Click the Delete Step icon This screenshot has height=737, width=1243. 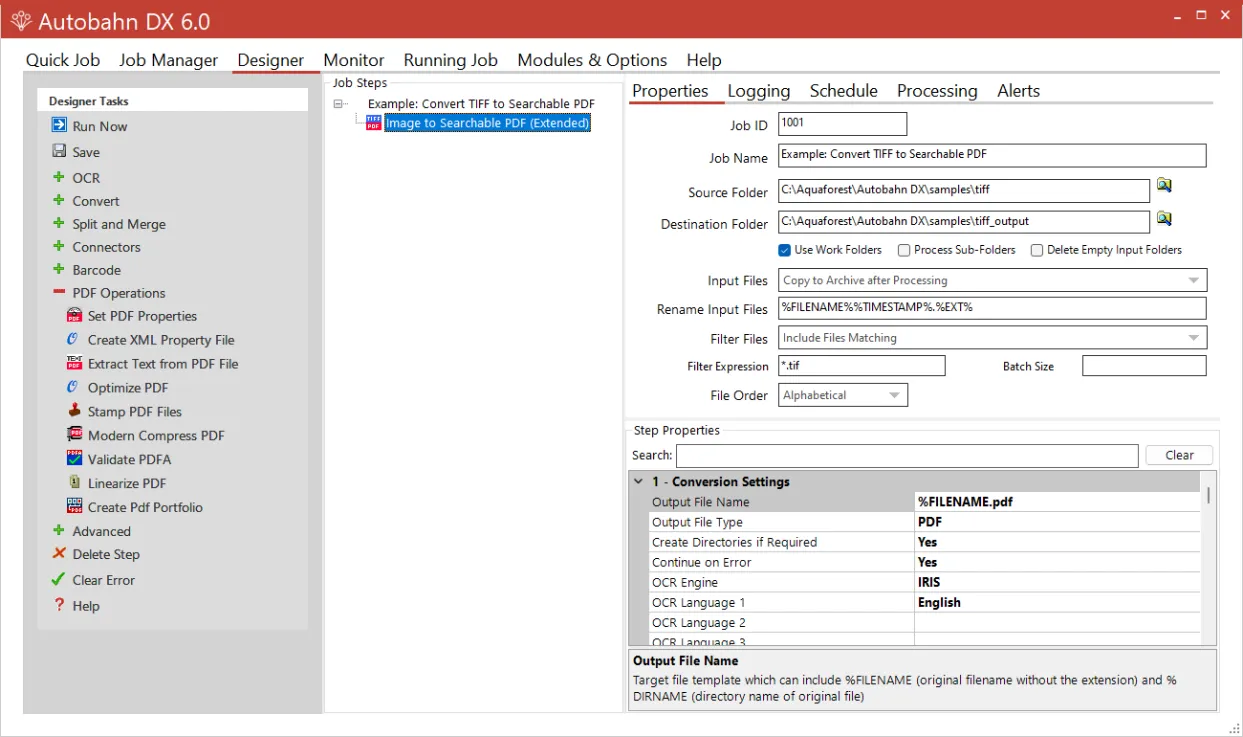tap(57, 554)
